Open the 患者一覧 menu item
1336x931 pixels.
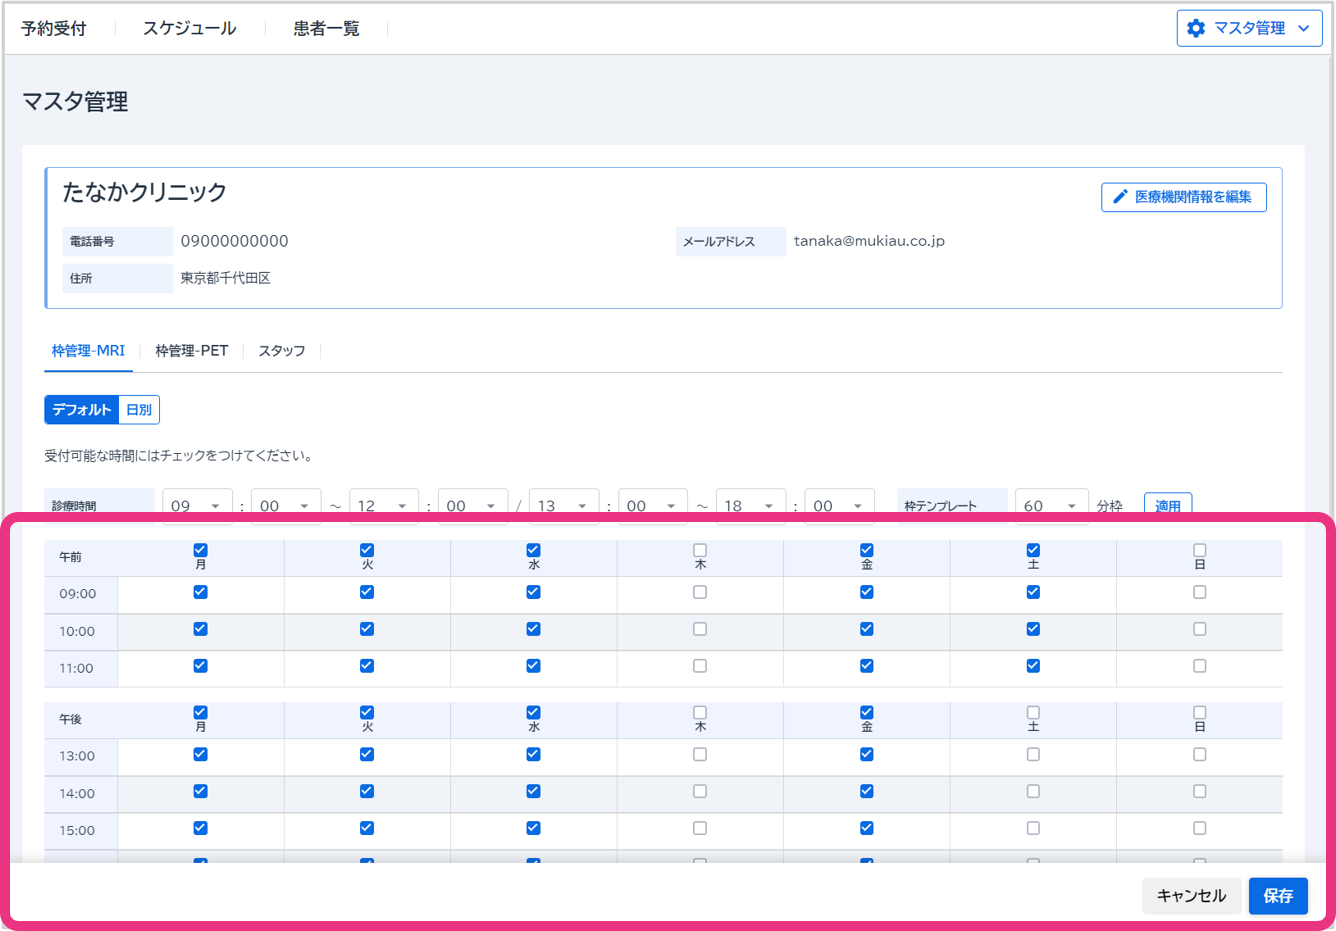click(x=326, y=29)
